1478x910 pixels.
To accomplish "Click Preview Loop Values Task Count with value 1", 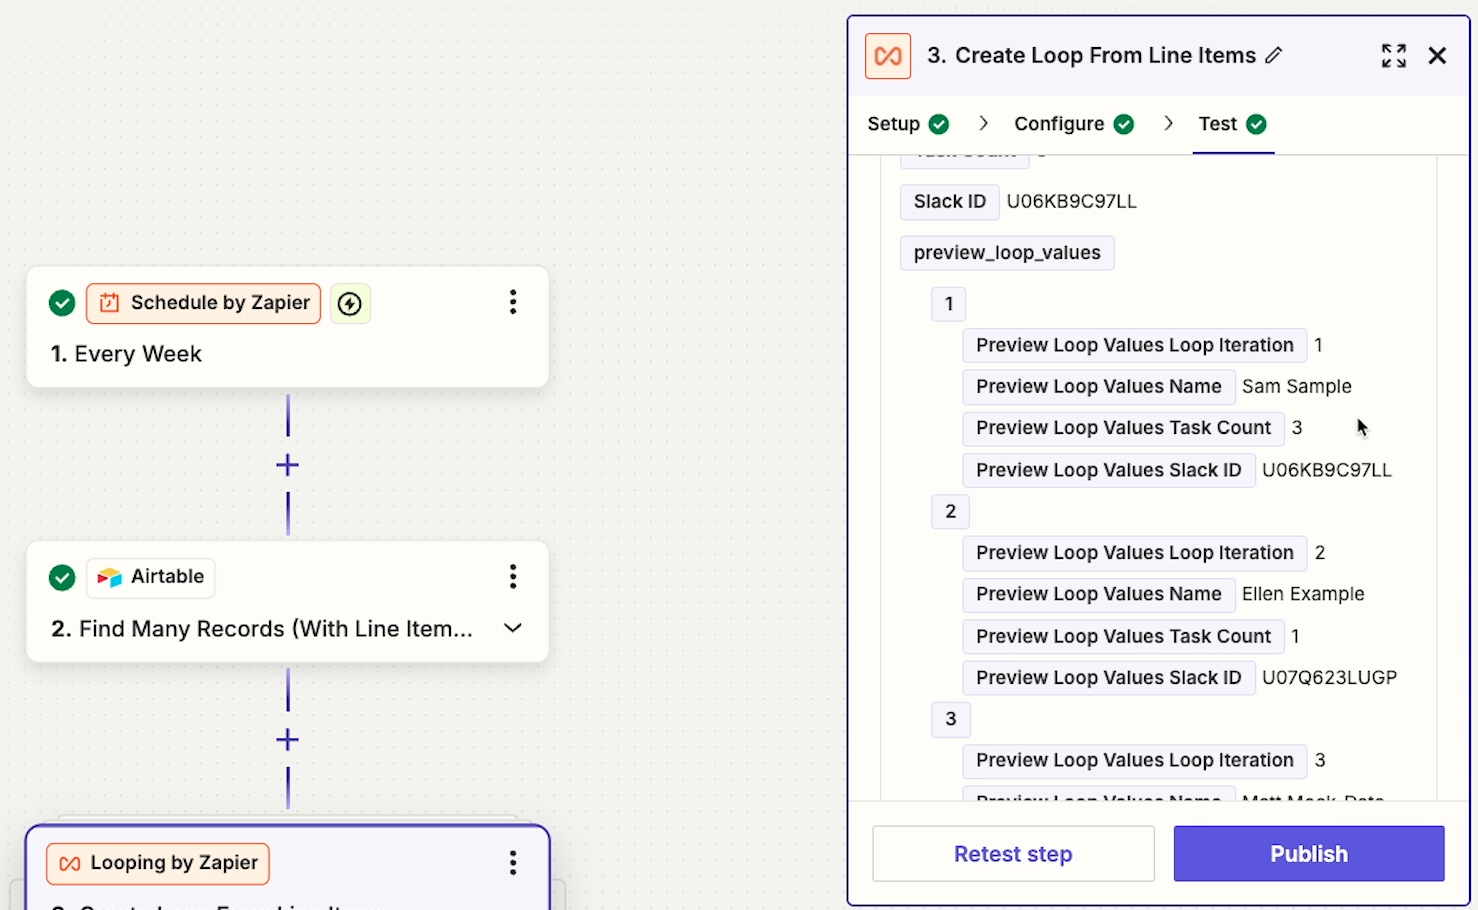I will pyautogui.click(x=1124, y=636).
